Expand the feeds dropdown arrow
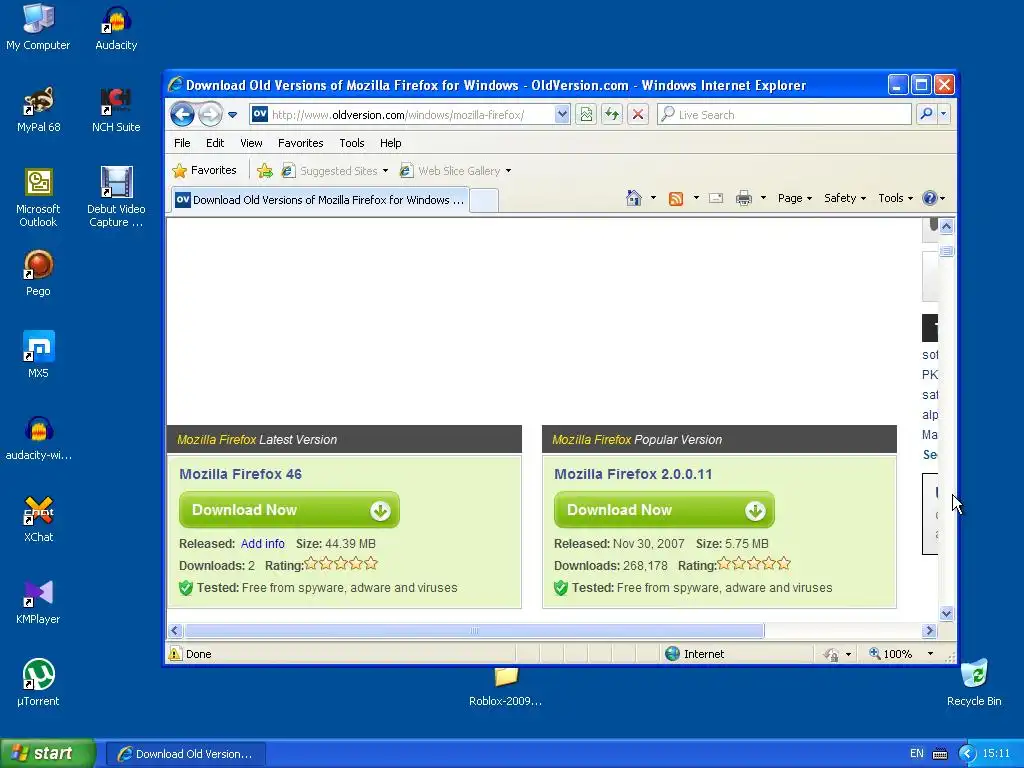The height and width of the screenshot is (768, 1024). point(696,198)
